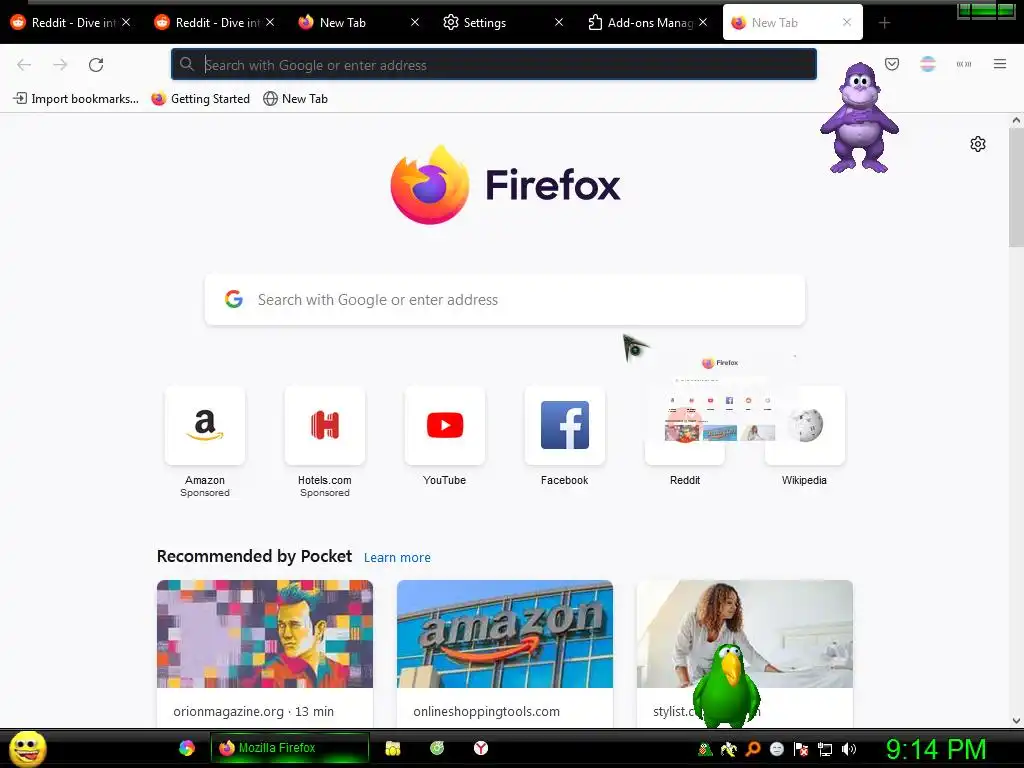Reload the current page
This screenshot has height=768, width=1024.
[x=96, y=65]
